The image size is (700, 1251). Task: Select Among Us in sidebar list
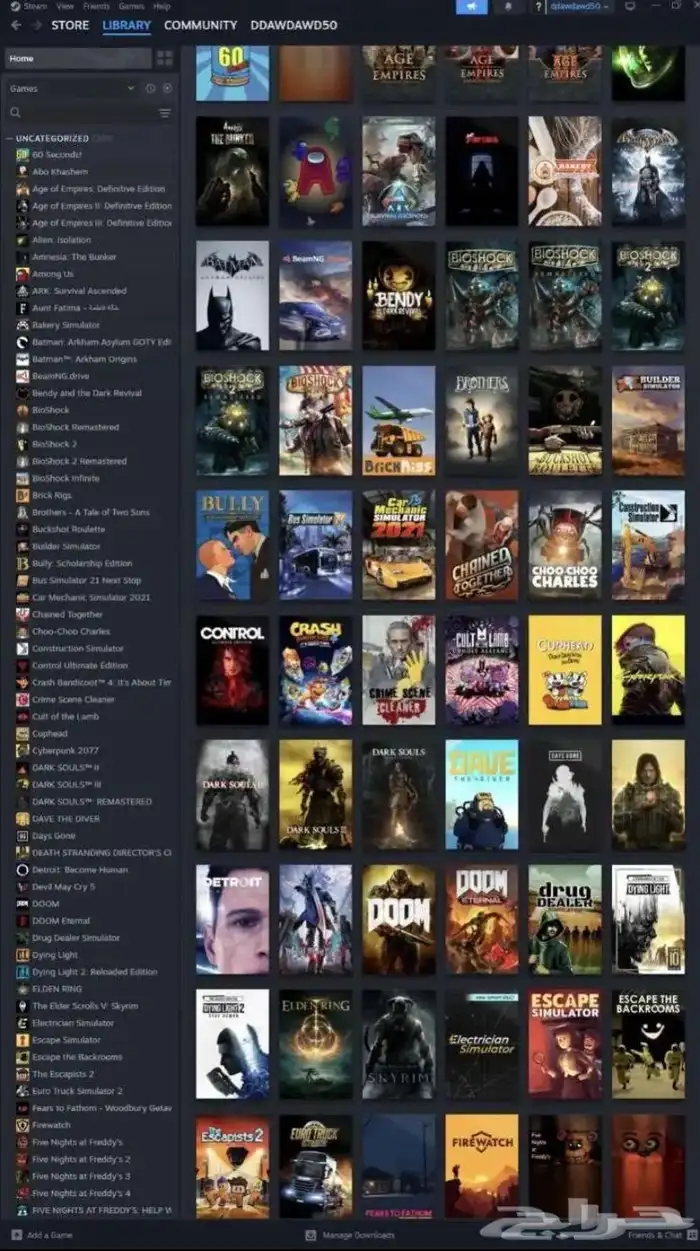coord(53,274)
